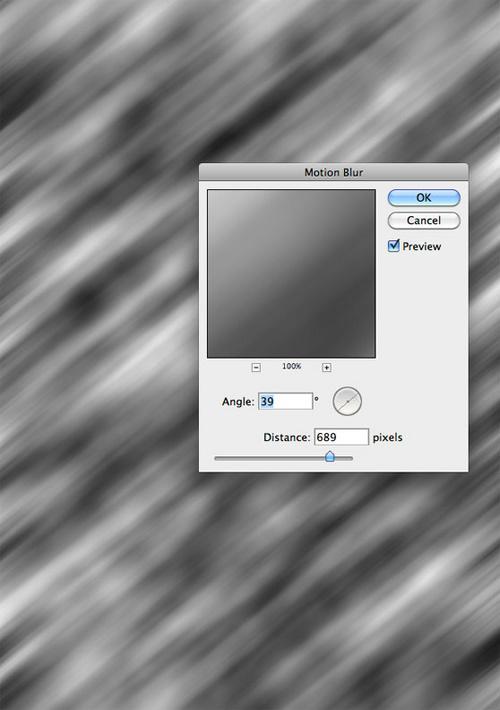Click the Preview checkbox label text

[x=422, y=246]
